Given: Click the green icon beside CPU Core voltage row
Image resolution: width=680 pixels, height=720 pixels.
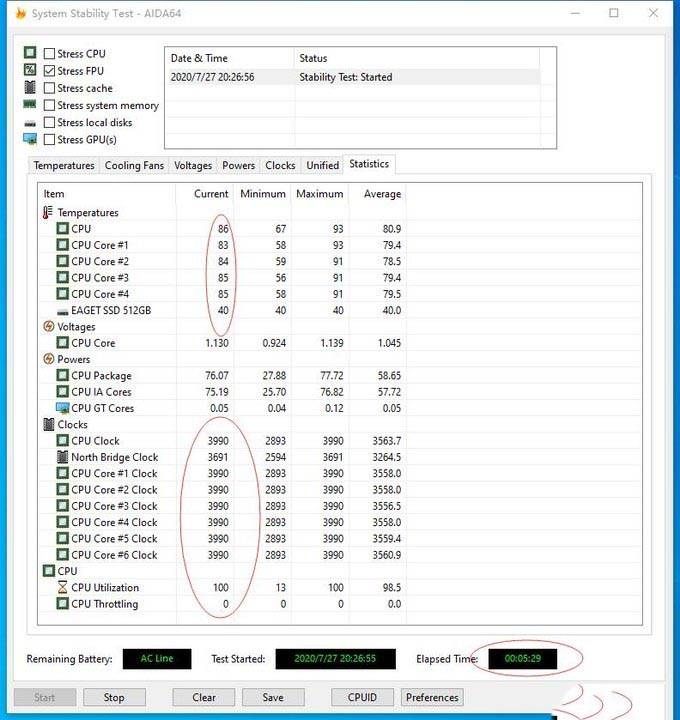Looking at the screenshot, I should point(62,343).
